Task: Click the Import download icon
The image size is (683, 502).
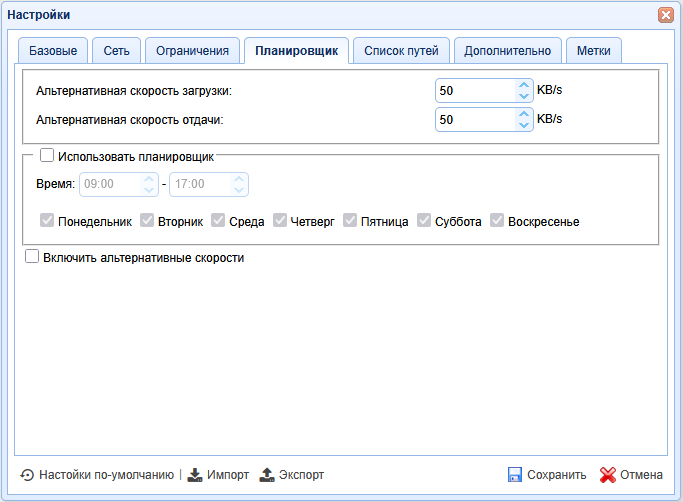Action: click(x=195, y=475)
